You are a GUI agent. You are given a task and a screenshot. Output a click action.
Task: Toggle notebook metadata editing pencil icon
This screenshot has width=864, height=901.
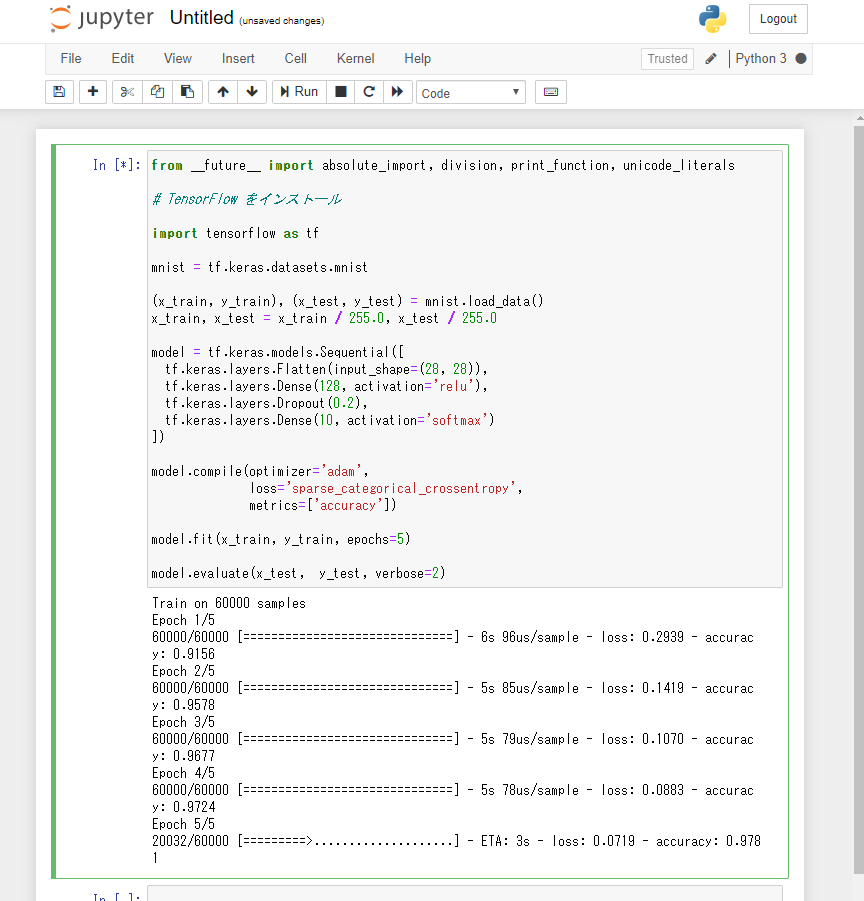(712, 59)
